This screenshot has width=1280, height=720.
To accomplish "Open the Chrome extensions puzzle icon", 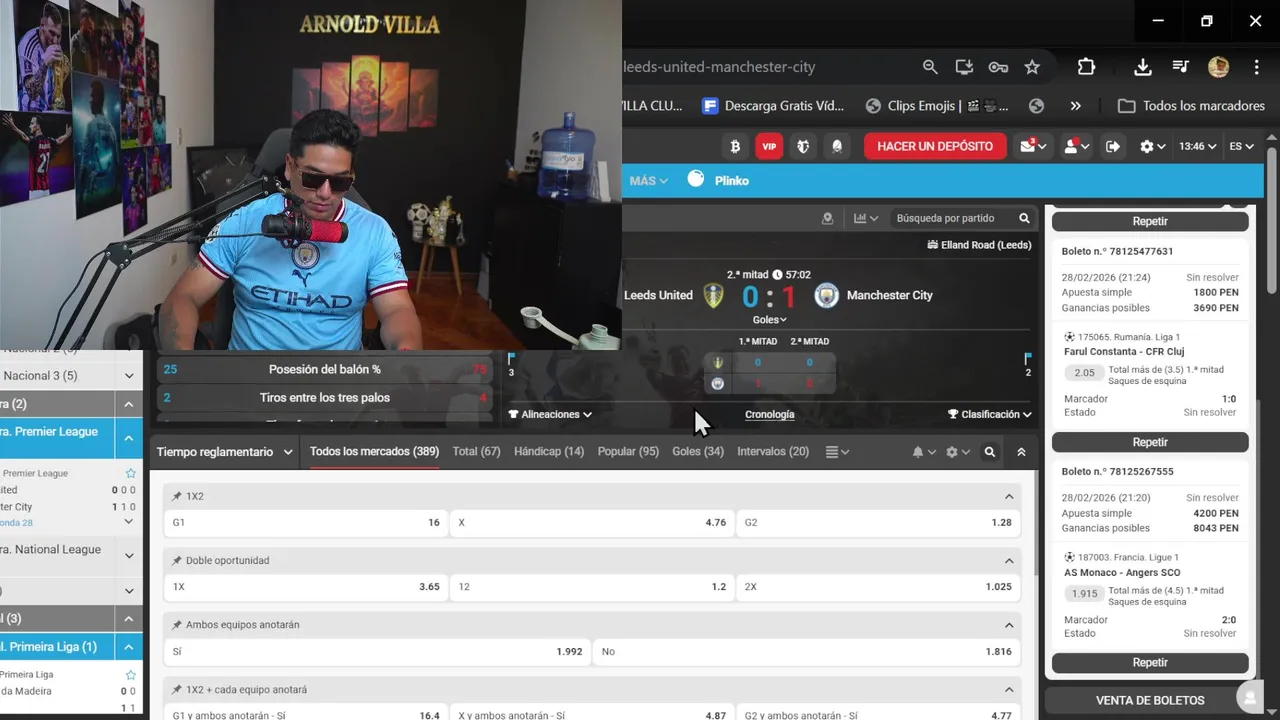I will [x=1086, y=67].
